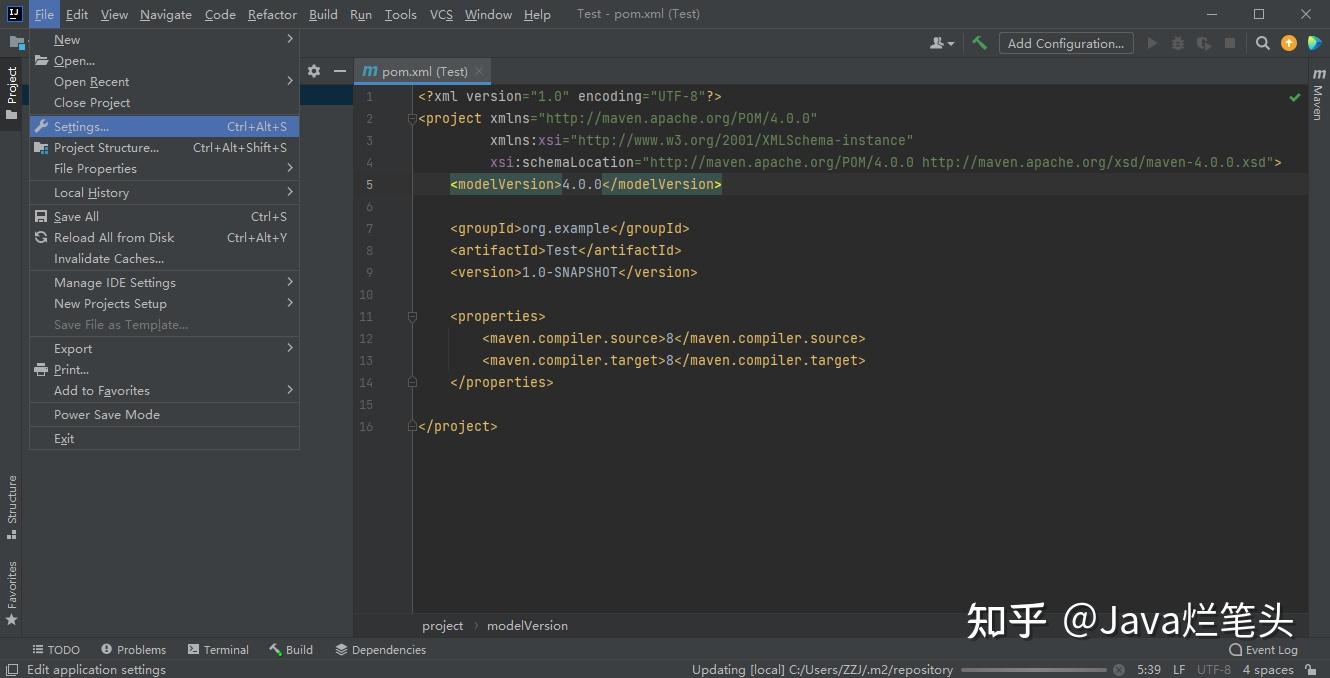Open the Refactor menu
Screen dimensions: 1330x678
click(x=272, y=14)
